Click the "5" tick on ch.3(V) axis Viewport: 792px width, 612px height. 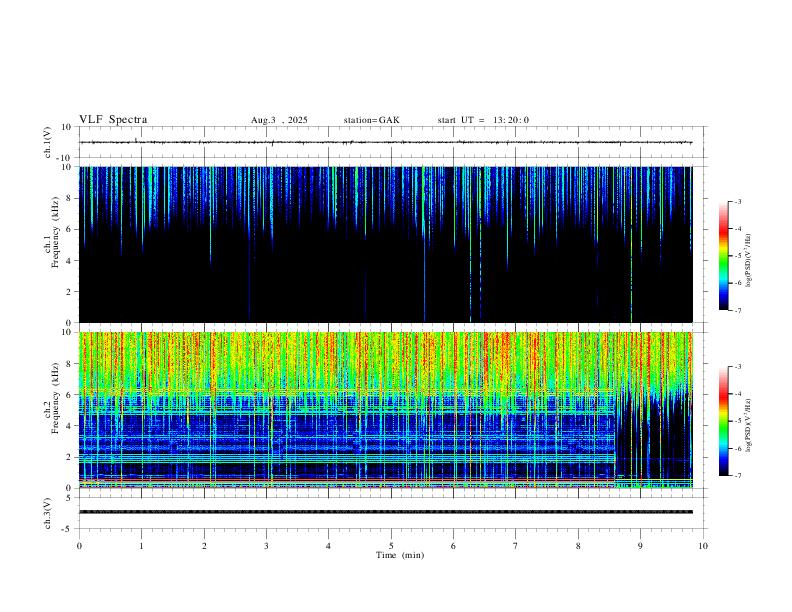point(70,498)
